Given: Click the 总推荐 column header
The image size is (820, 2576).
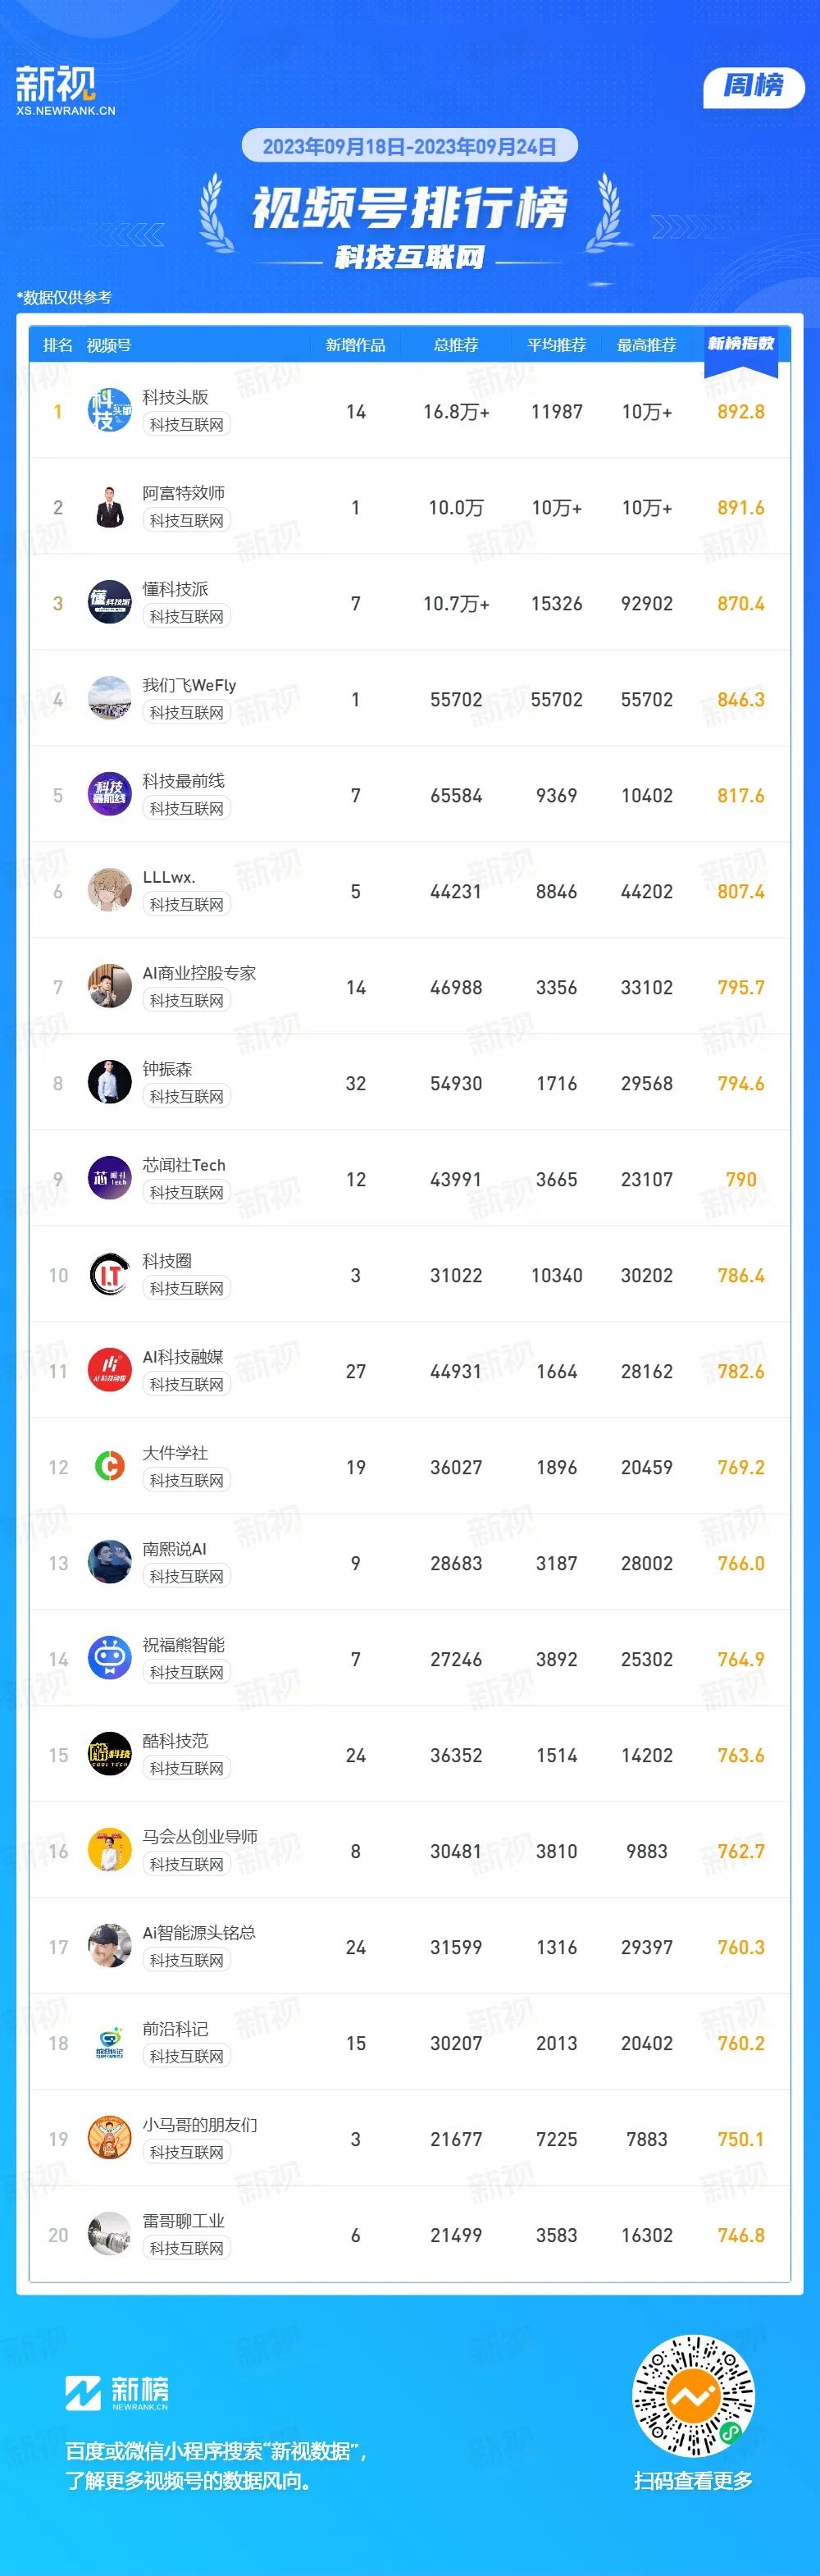Looking at the screenshot, I should 456,345.
